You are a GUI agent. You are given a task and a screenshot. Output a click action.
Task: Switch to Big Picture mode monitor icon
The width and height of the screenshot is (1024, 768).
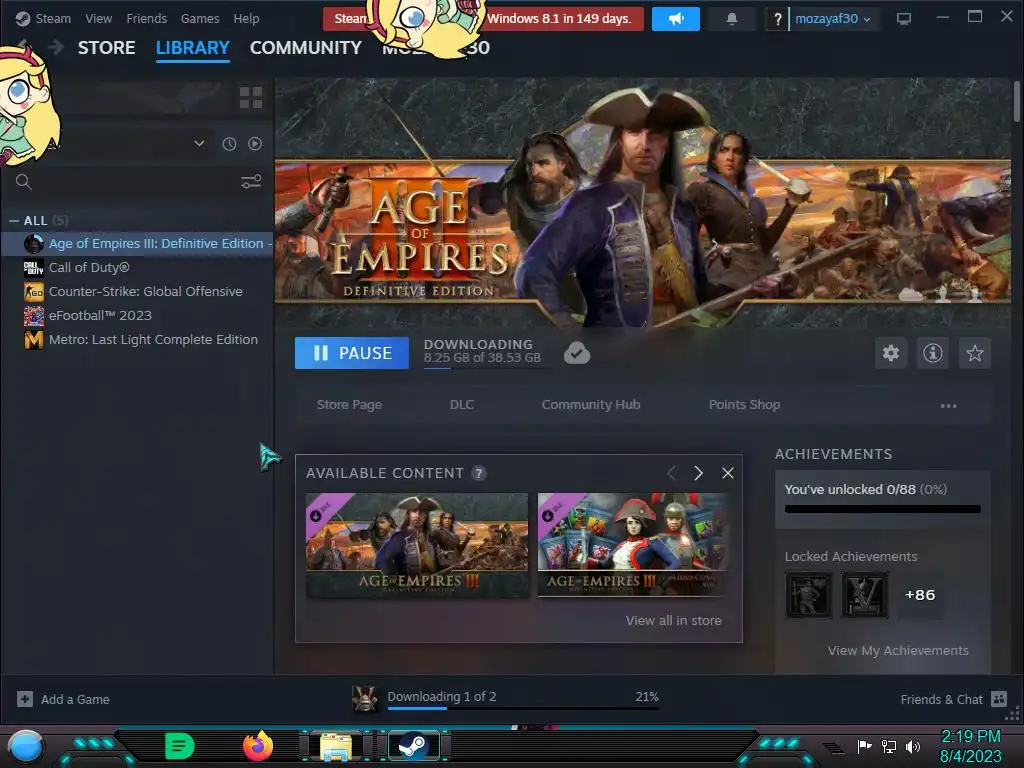point(904,19)
